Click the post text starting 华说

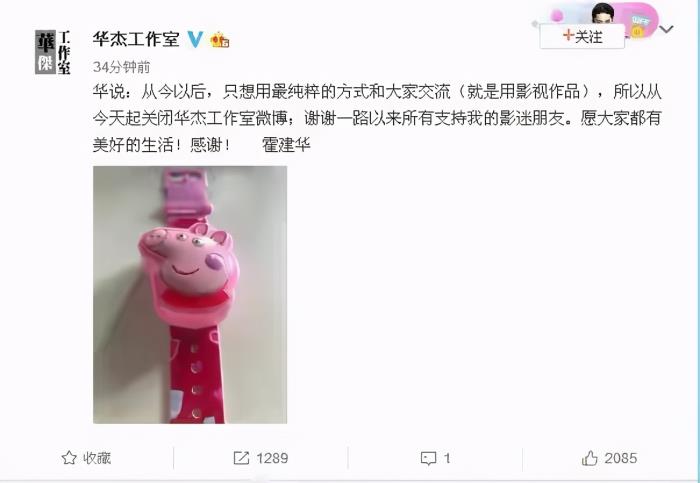(x=377, y=118)
